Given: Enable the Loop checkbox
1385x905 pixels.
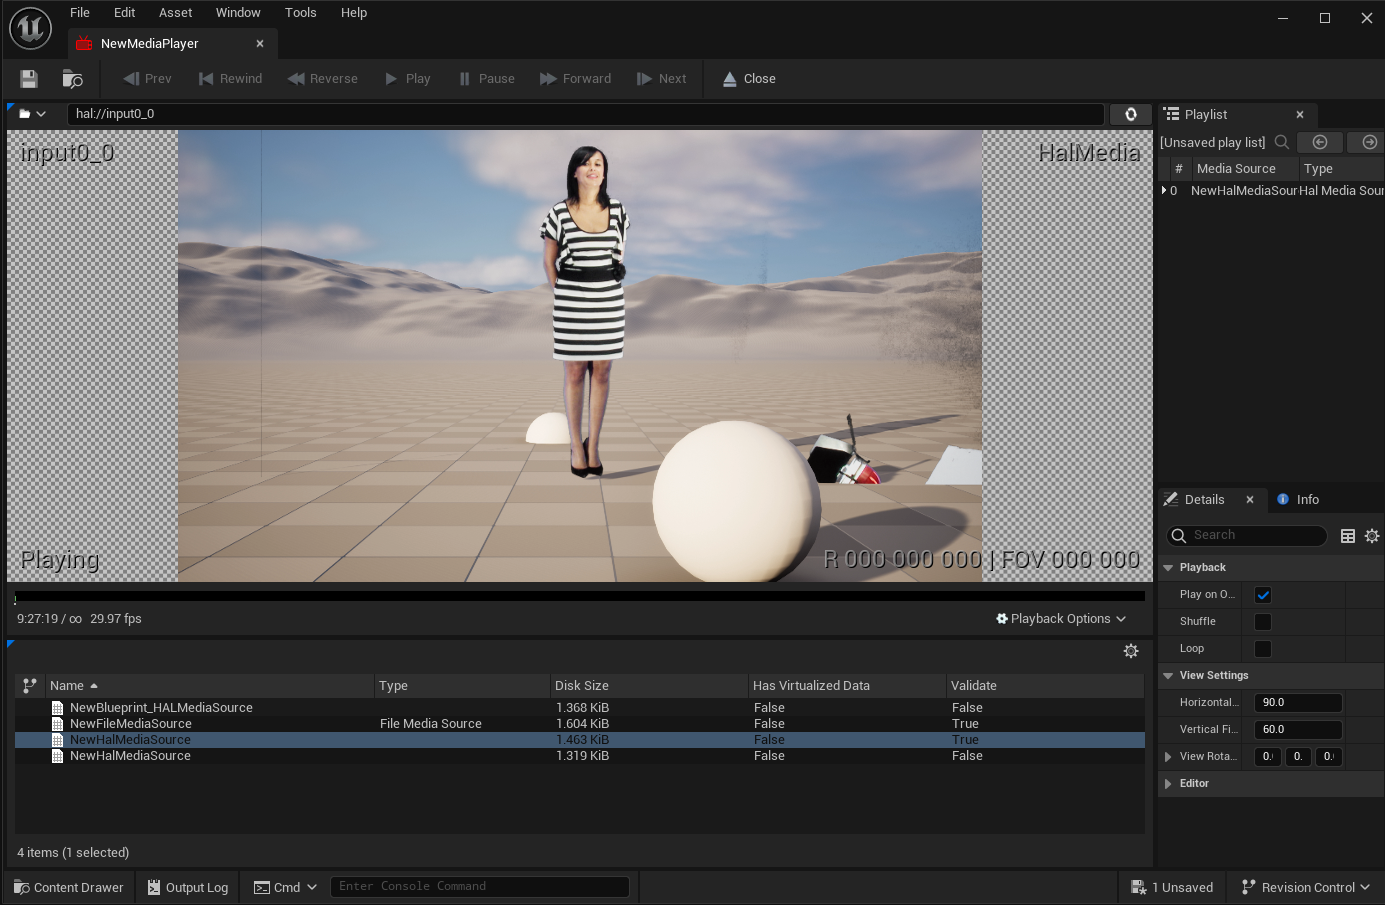Looking at the screenshot, I should 1263,649.
